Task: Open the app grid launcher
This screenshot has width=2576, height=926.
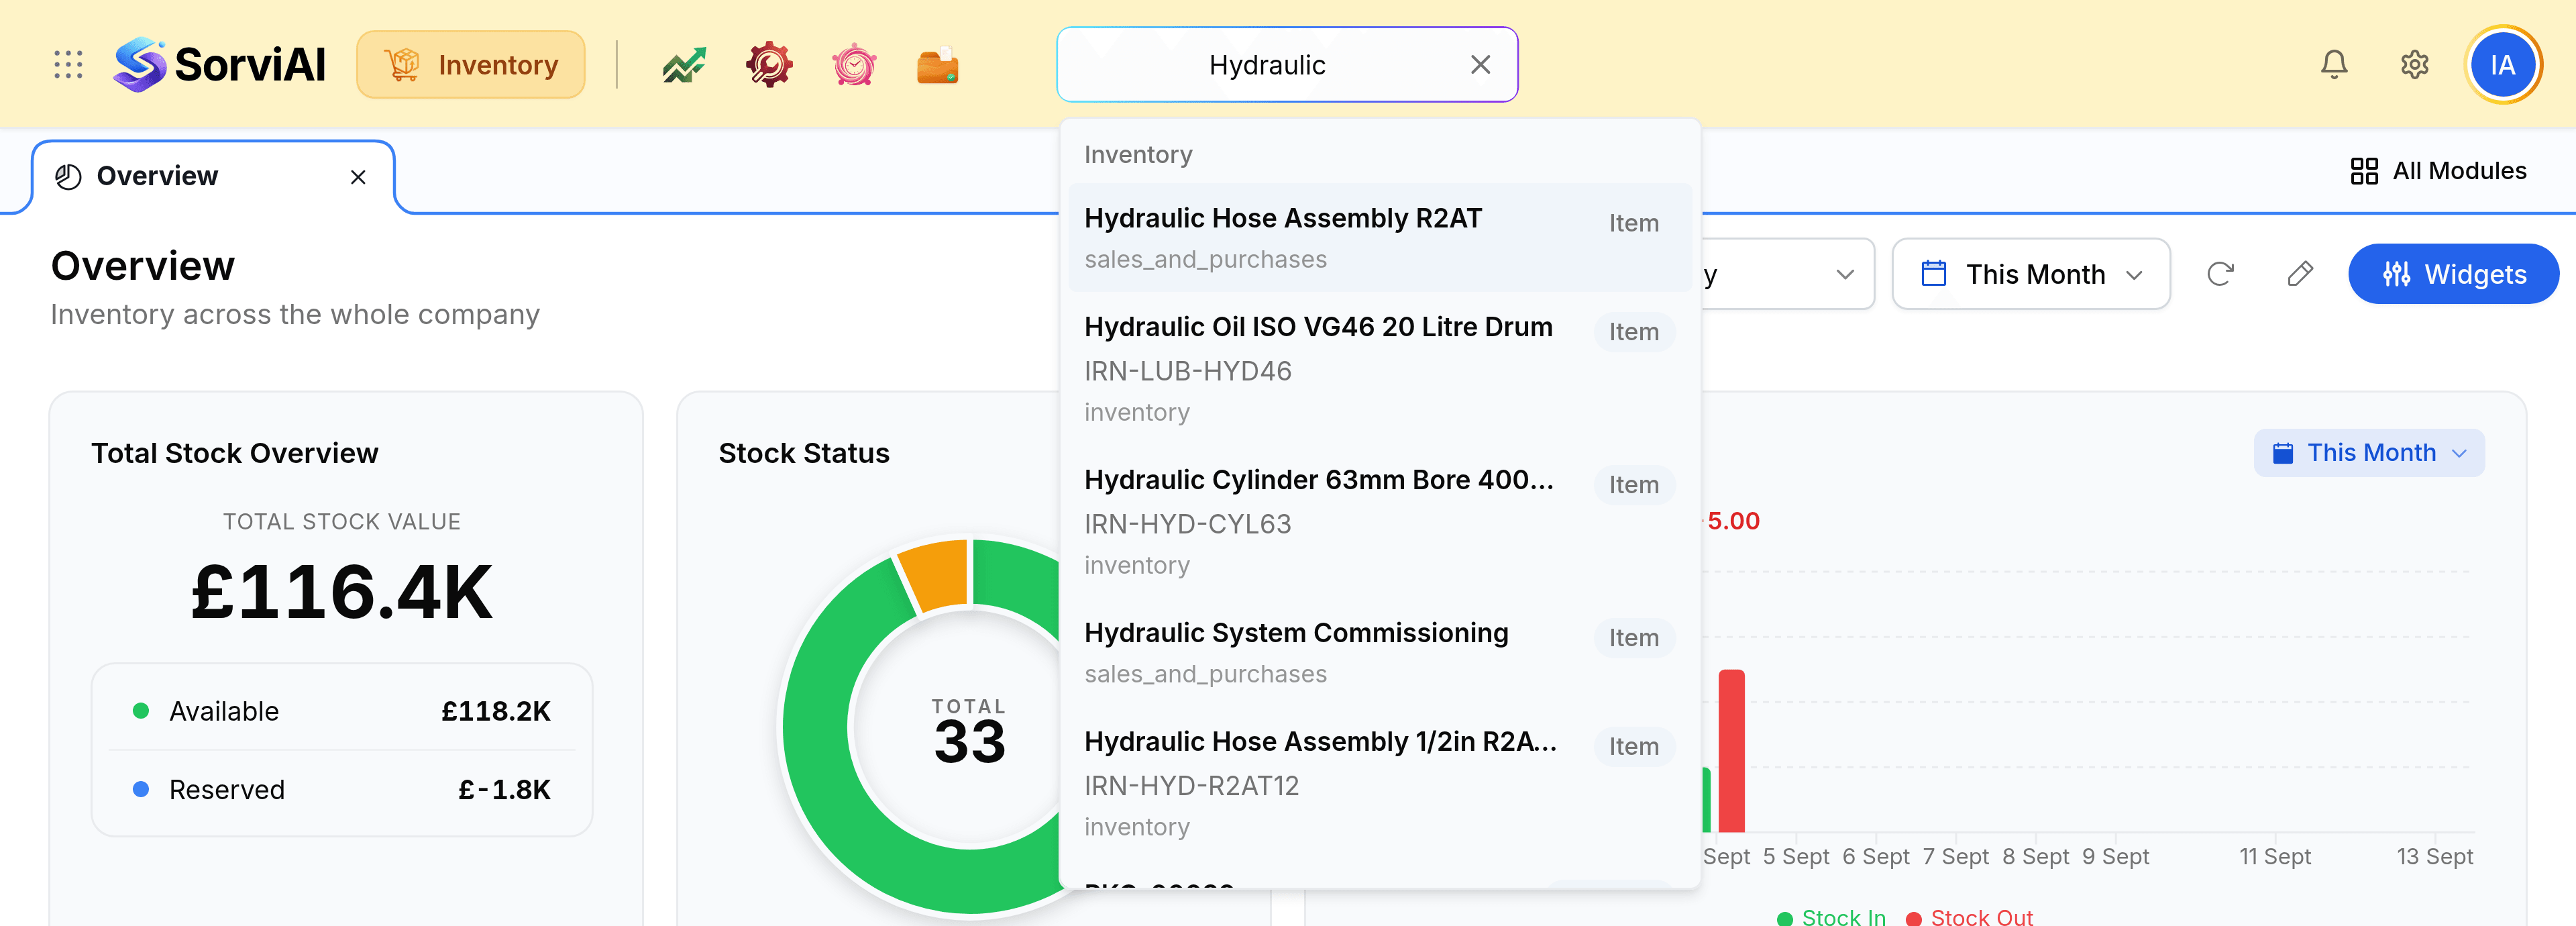Action: coord(68,65)
